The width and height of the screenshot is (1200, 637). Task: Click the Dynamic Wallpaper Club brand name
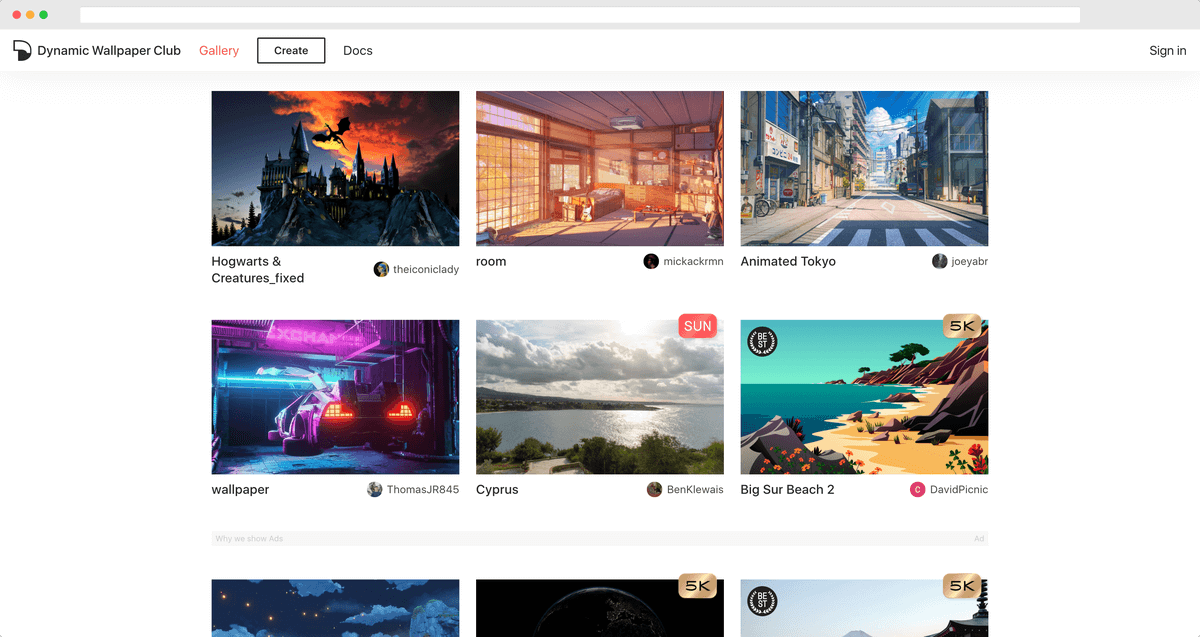click(109, 50)
